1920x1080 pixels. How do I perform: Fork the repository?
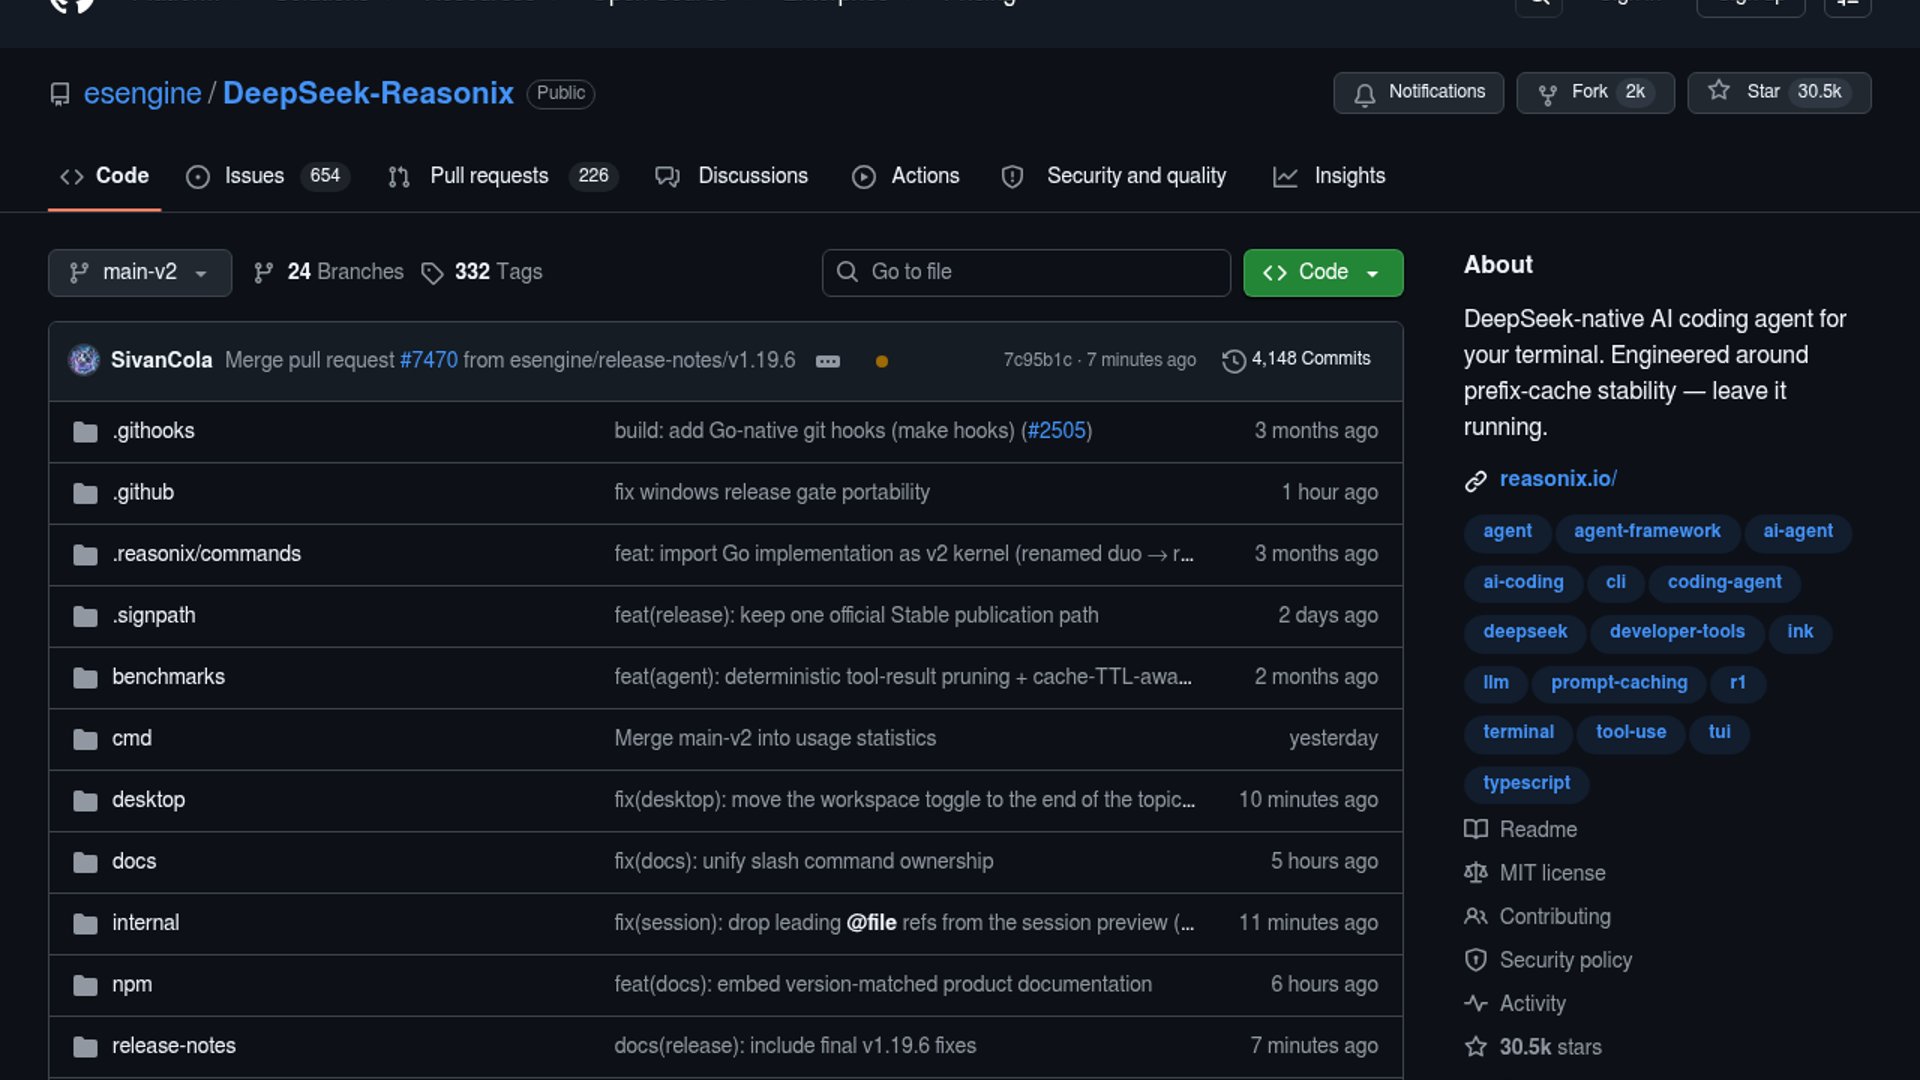pos(1595,93)
